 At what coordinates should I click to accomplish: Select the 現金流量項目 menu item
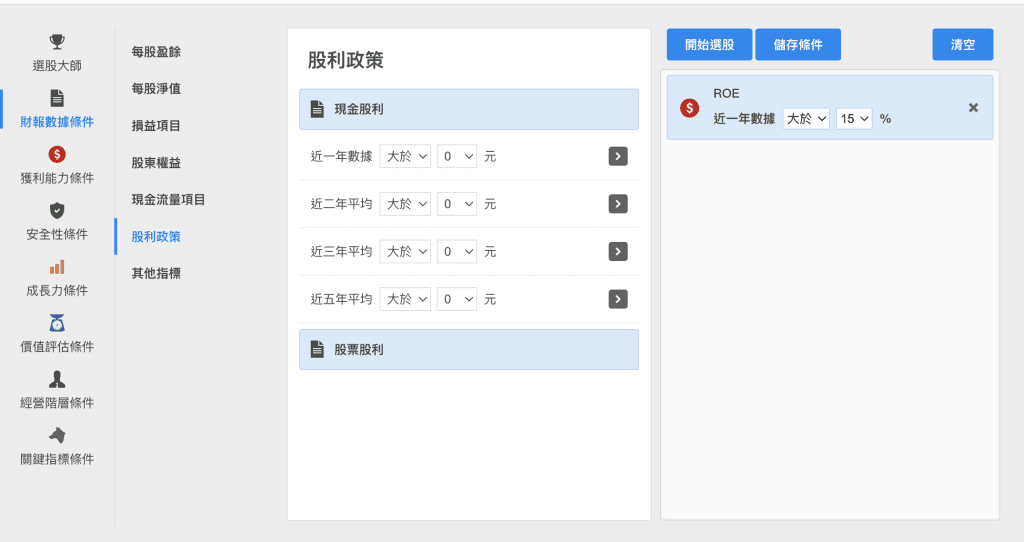[x=168, y=200]
